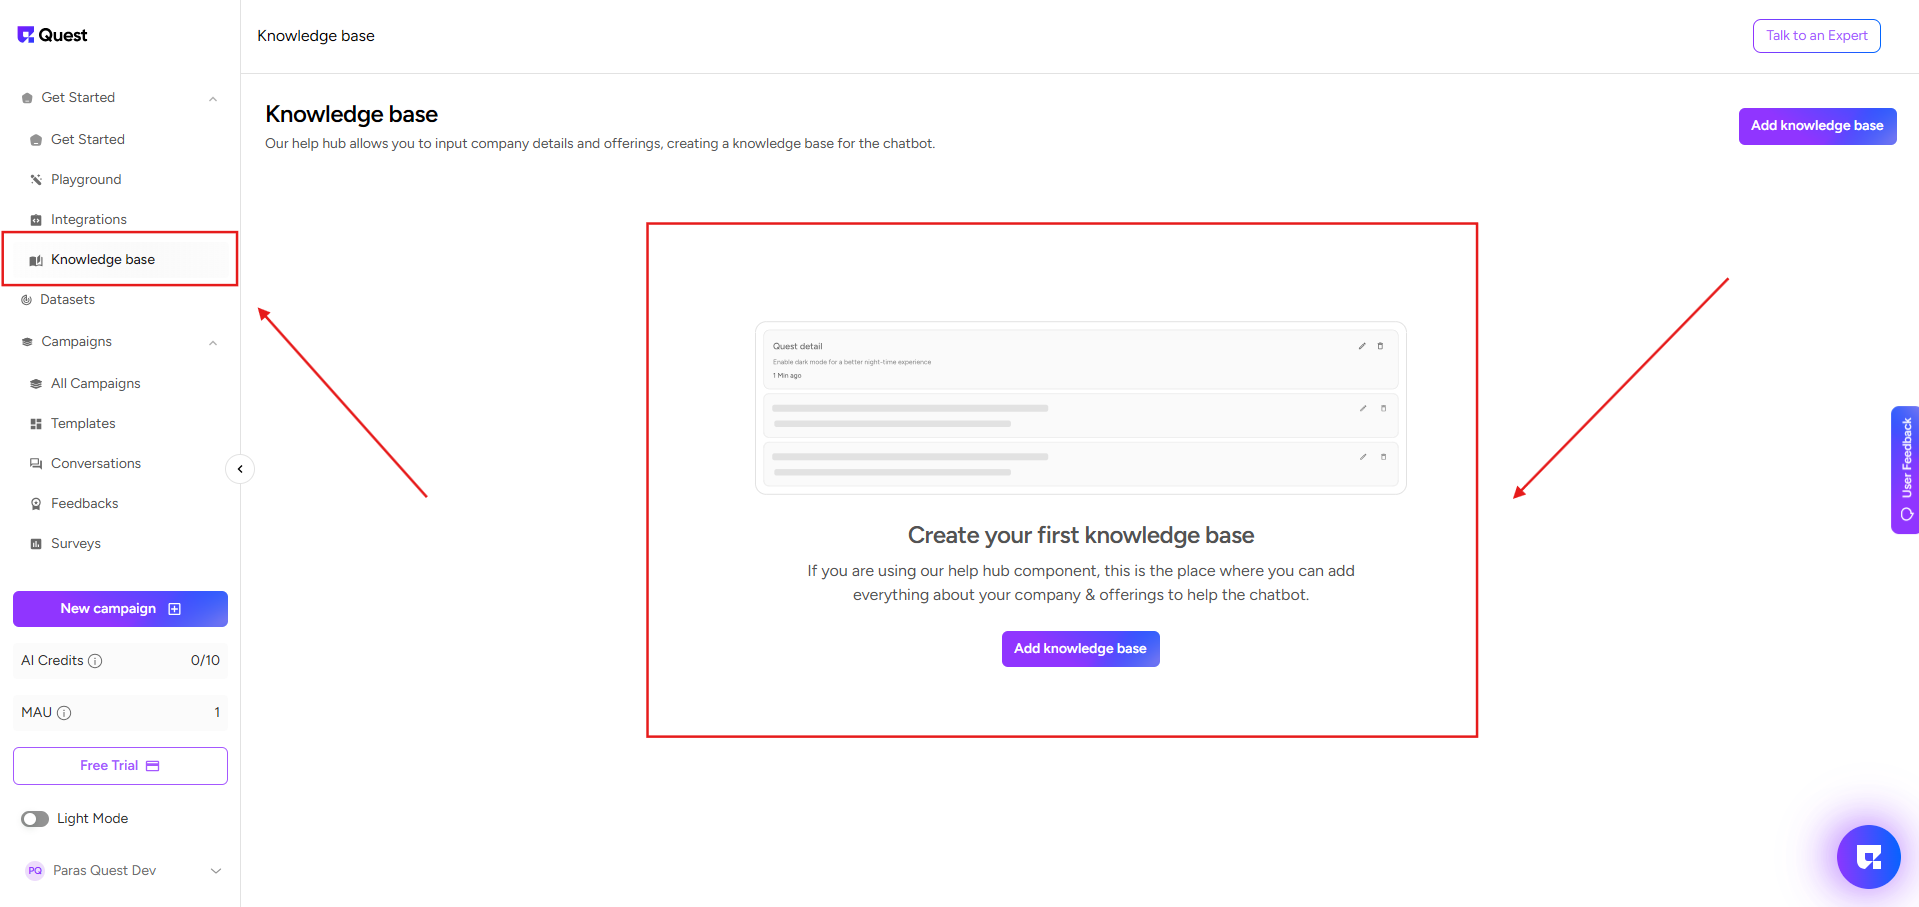Click the Quest logo icon
This screenshot has width=1919, height=907.
click(26, 35)
